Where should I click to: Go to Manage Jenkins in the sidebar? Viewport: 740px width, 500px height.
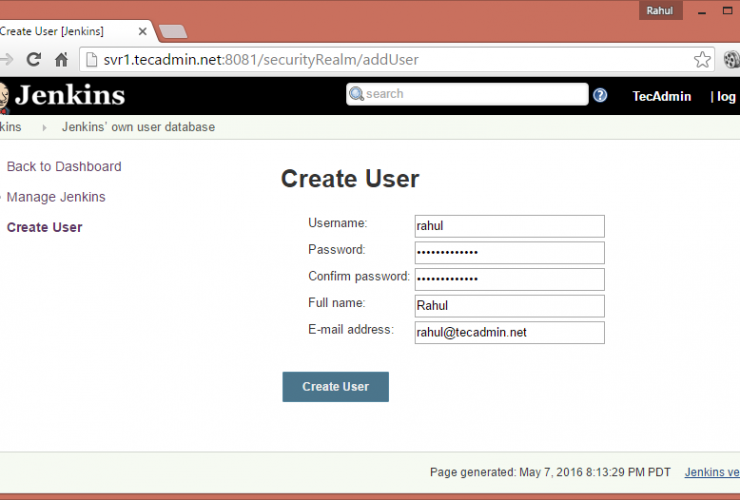[56, 197]
